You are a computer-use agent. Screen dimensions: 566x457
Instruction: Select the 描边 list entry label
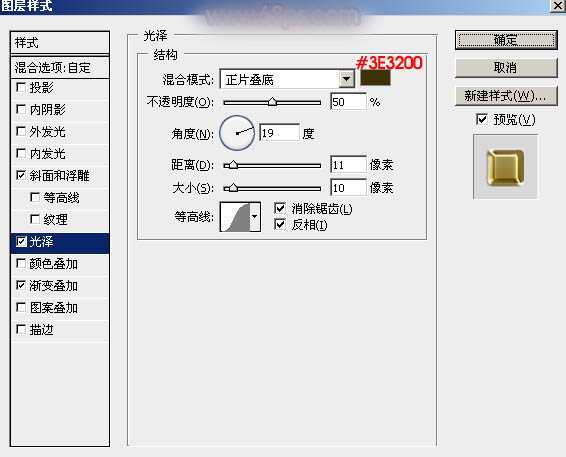click(x=42, y=330)
